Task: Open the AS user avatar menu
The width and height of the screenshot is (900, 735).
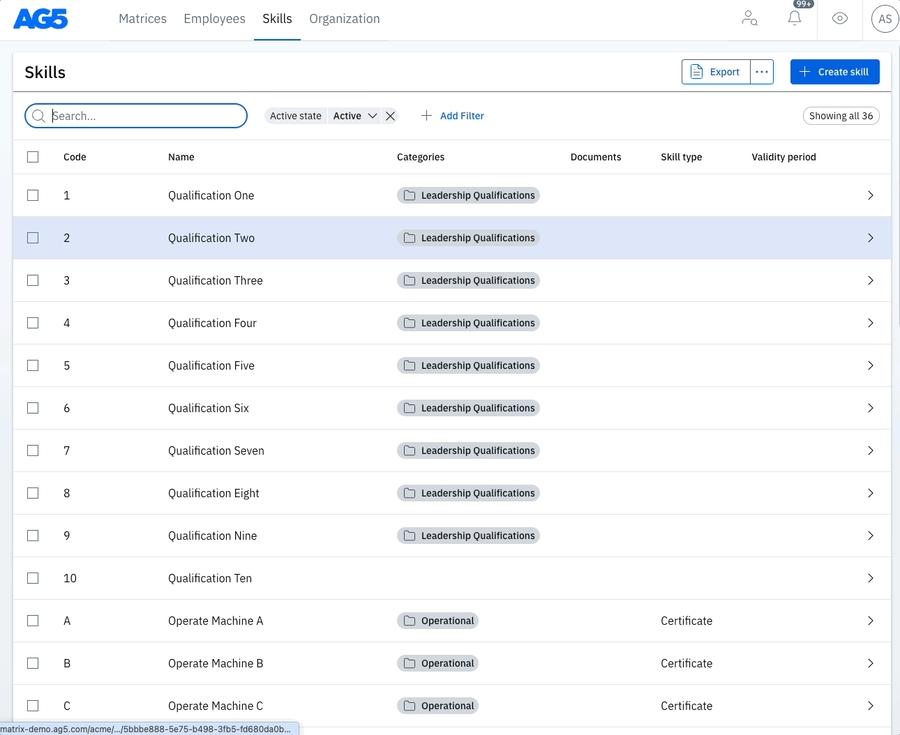Action: click(x=884, y=19)
